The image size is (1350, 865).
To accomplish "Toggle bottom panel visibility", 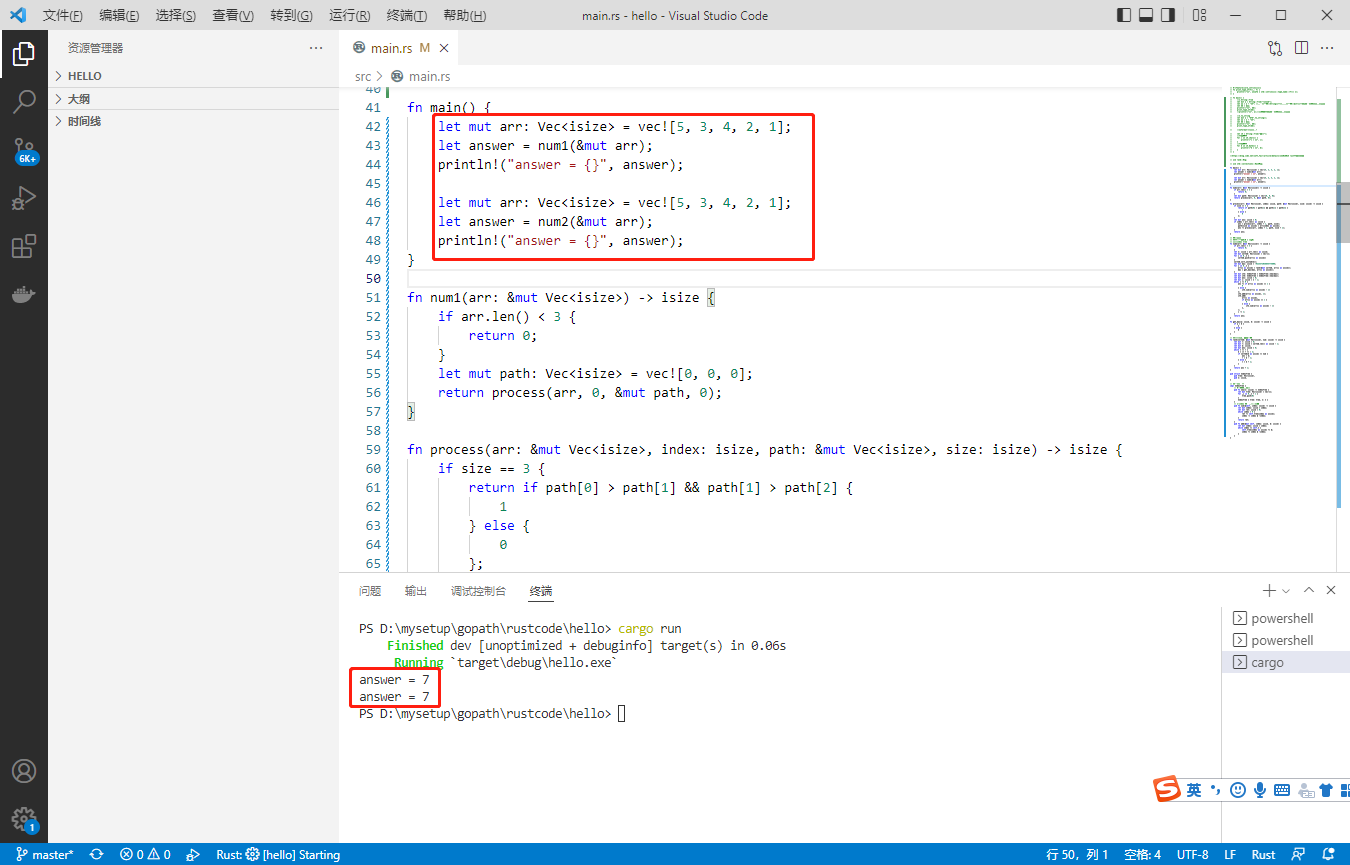I will pos(1147,15).
